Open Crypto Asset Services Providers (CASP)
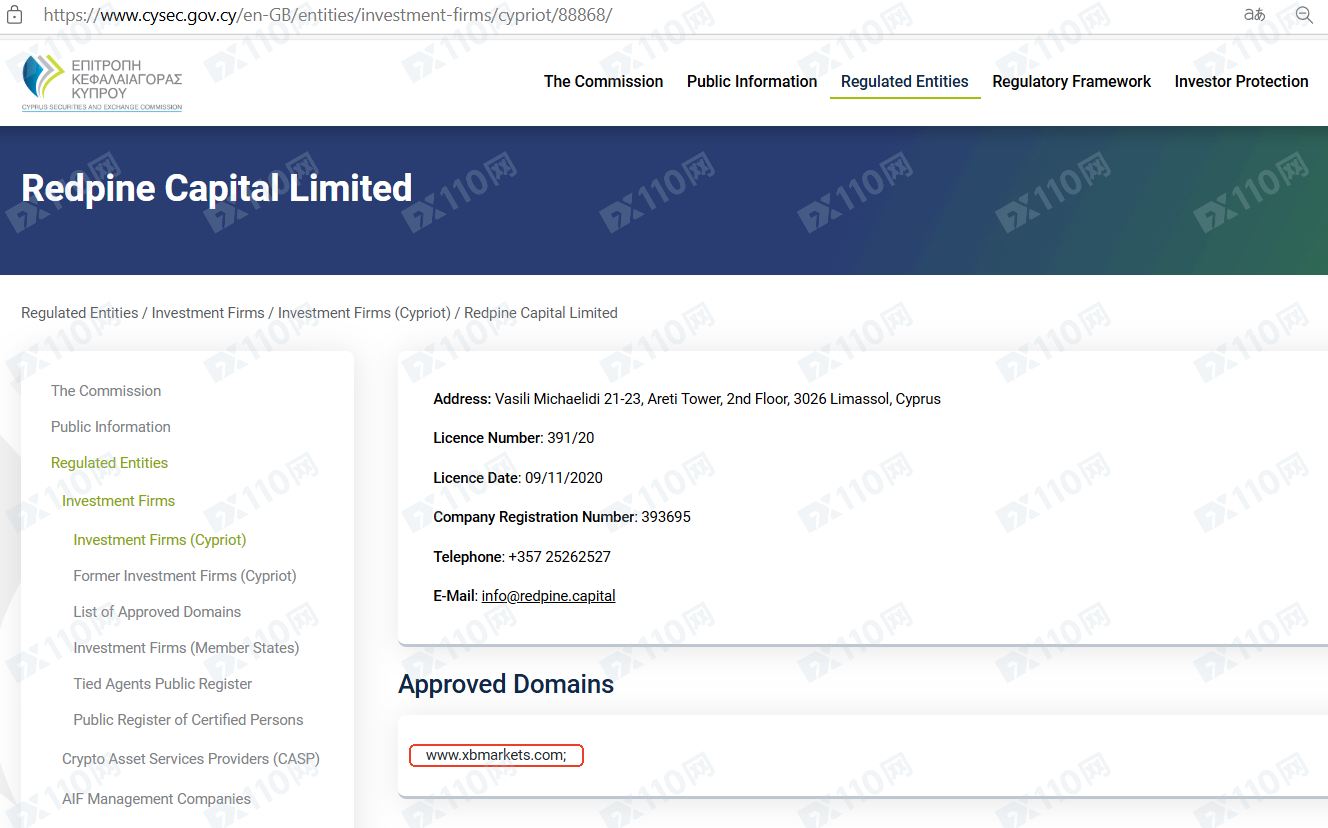 tap(191, 759)
